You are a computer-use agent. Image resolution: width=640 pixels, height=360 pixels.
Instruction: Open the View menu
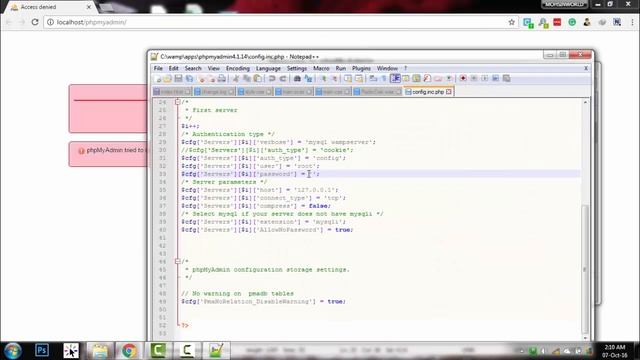pyautogui.click(x=213, y=68)
